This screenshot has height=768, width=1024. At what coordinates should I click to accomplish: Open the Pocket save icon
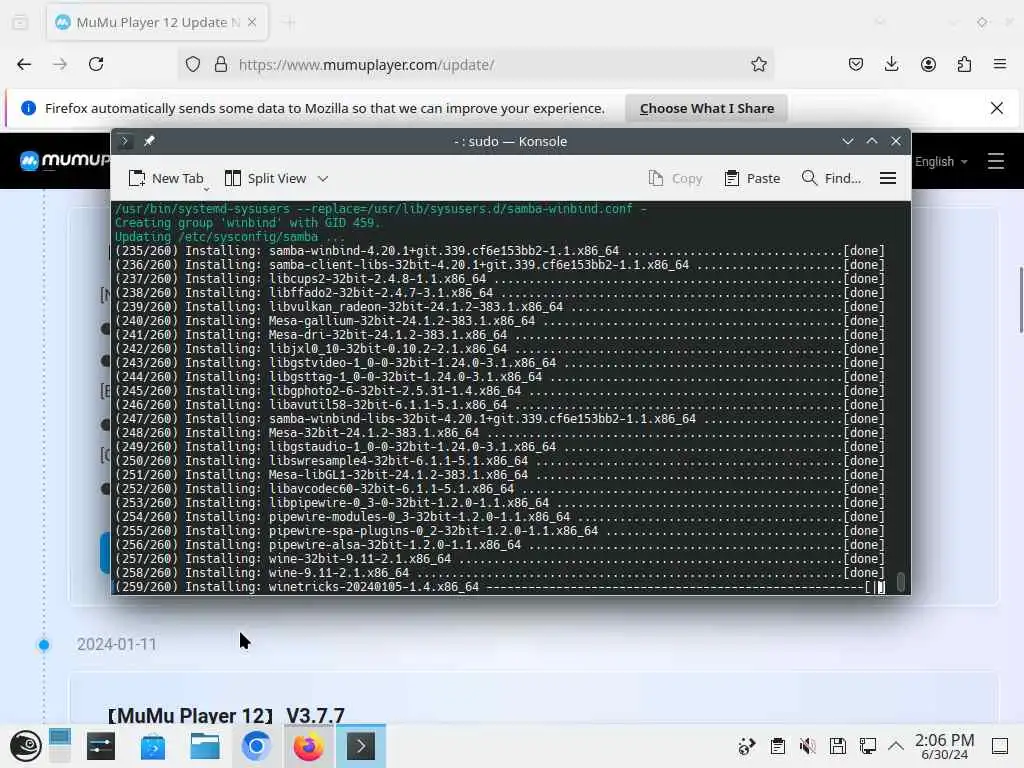(x=856, y=64)
